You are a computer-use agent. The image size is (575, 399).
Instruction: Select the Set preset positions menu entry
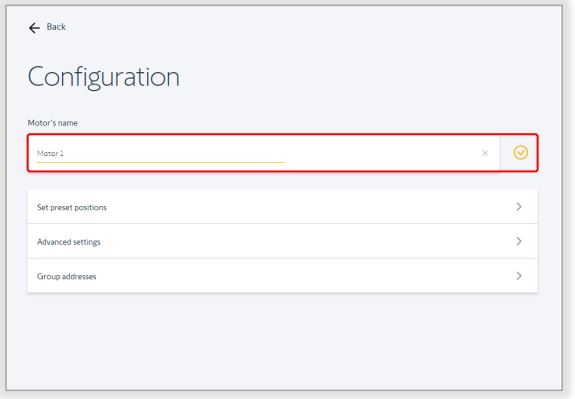(282, 207)
